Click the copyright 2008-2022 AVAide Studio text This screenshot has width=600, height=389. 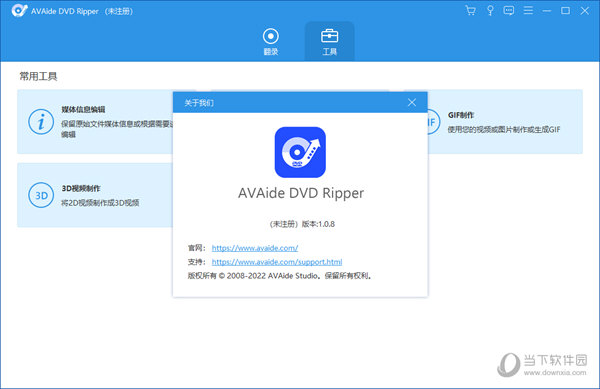tap(280, 275)
